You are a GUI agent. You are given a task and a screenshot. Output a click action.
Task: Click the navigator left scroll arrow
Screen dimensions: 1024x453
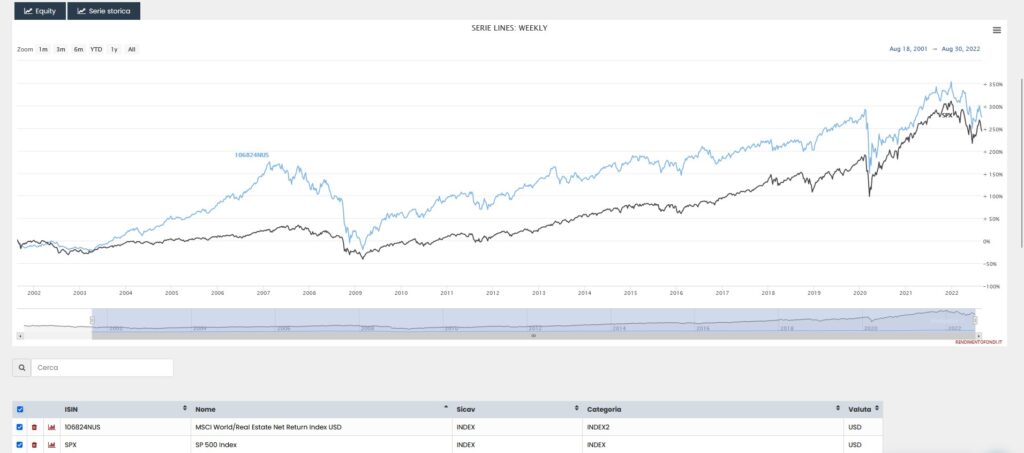click(x=21, y=335)
